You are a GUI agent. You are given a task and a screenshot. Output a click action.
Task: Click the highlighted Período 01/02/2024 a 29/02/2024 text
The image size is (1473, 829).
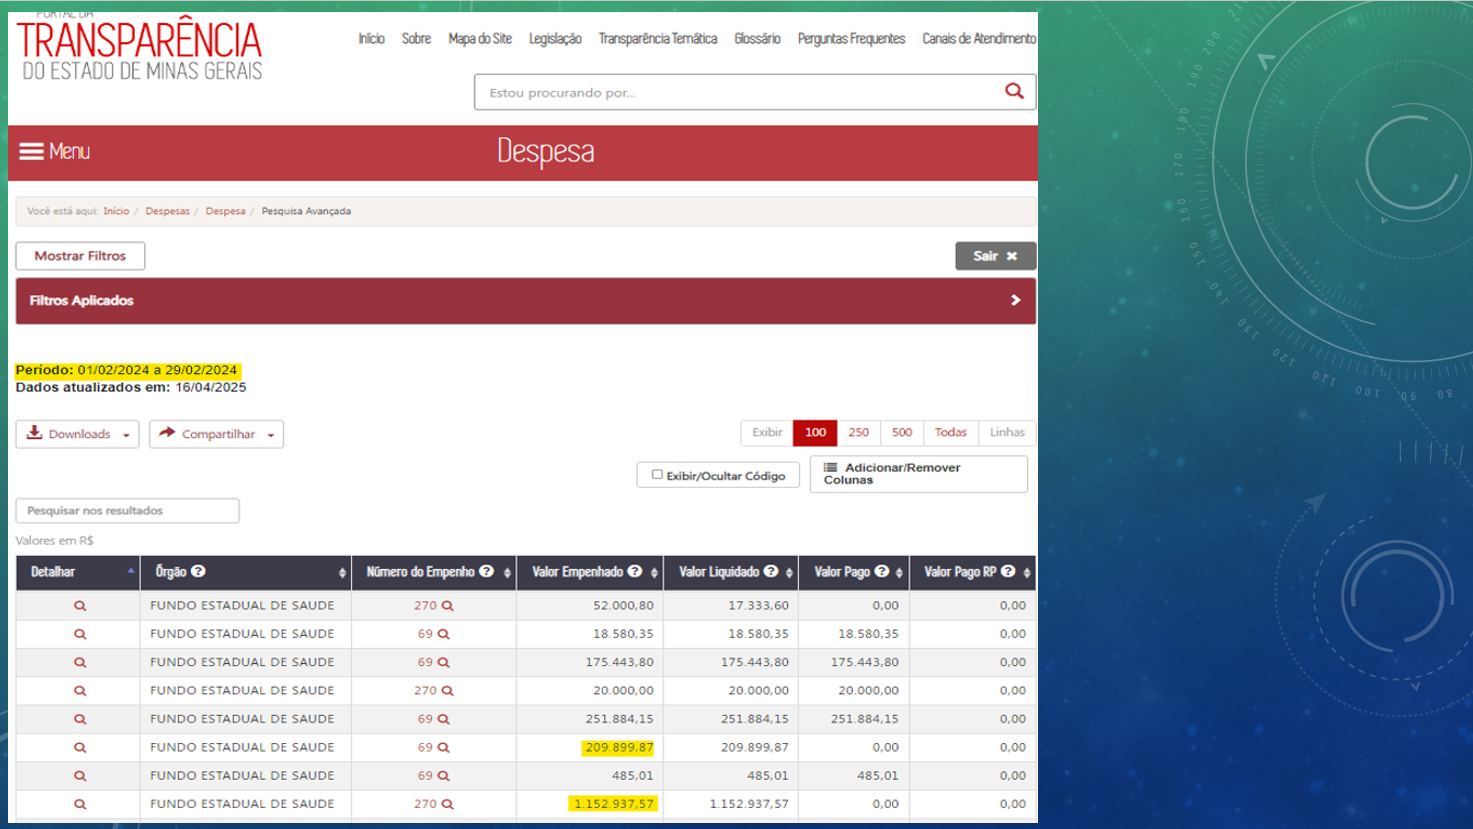(x=127, y=370)
